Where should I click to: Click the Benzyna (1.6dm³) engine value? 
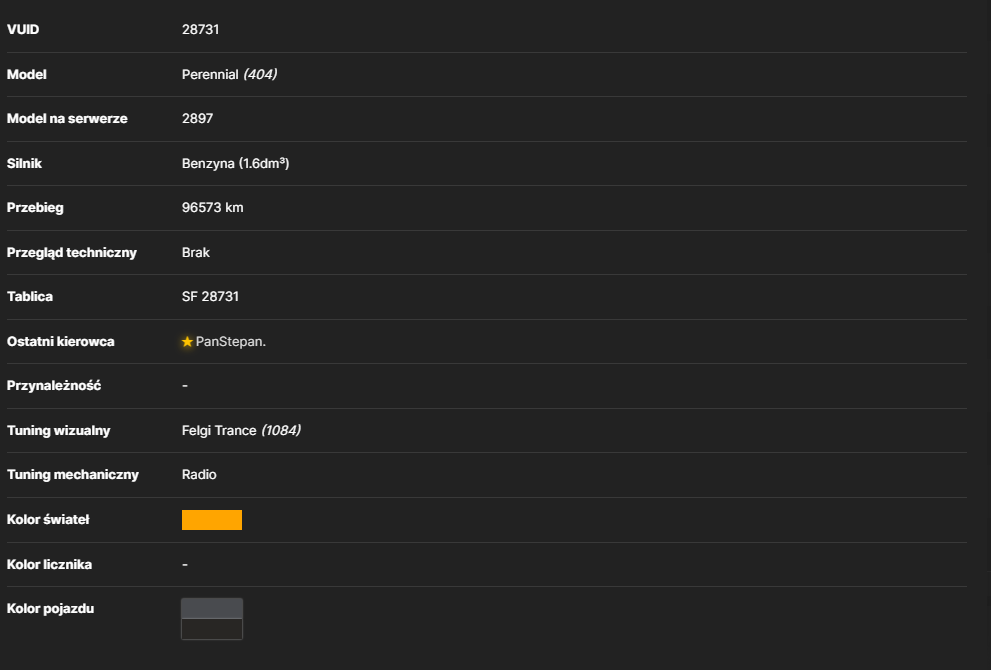(x=235, y=164)
